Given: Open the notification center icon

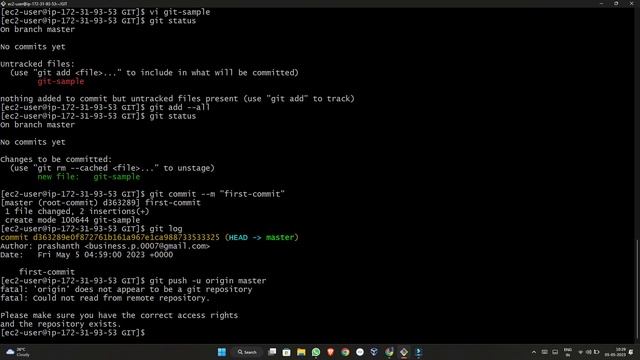Looking at the screenshot, I should tap(631, 352).
